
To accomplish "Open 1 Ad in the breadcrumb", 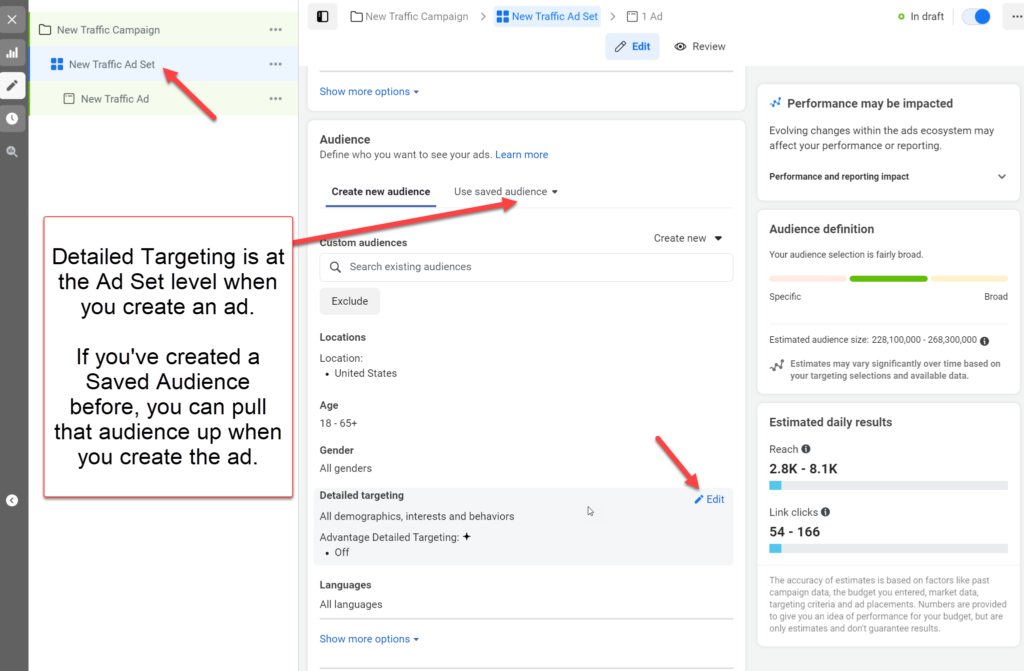I will [x=645, y=16].
